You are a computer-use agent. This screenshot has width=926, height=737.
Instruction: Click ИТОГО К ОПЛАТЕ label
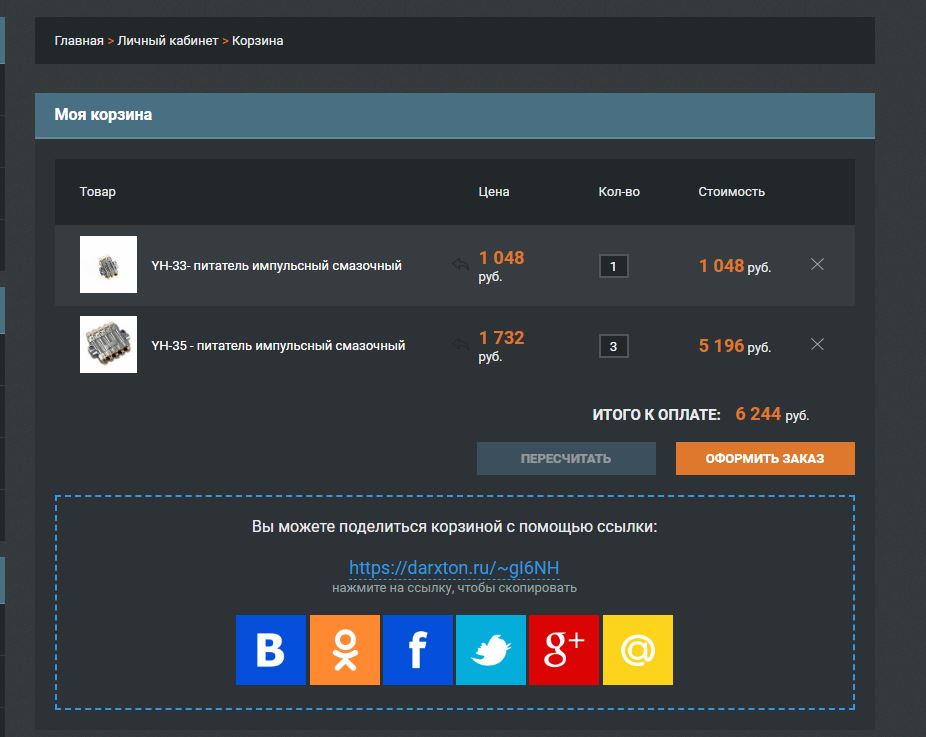656,415
